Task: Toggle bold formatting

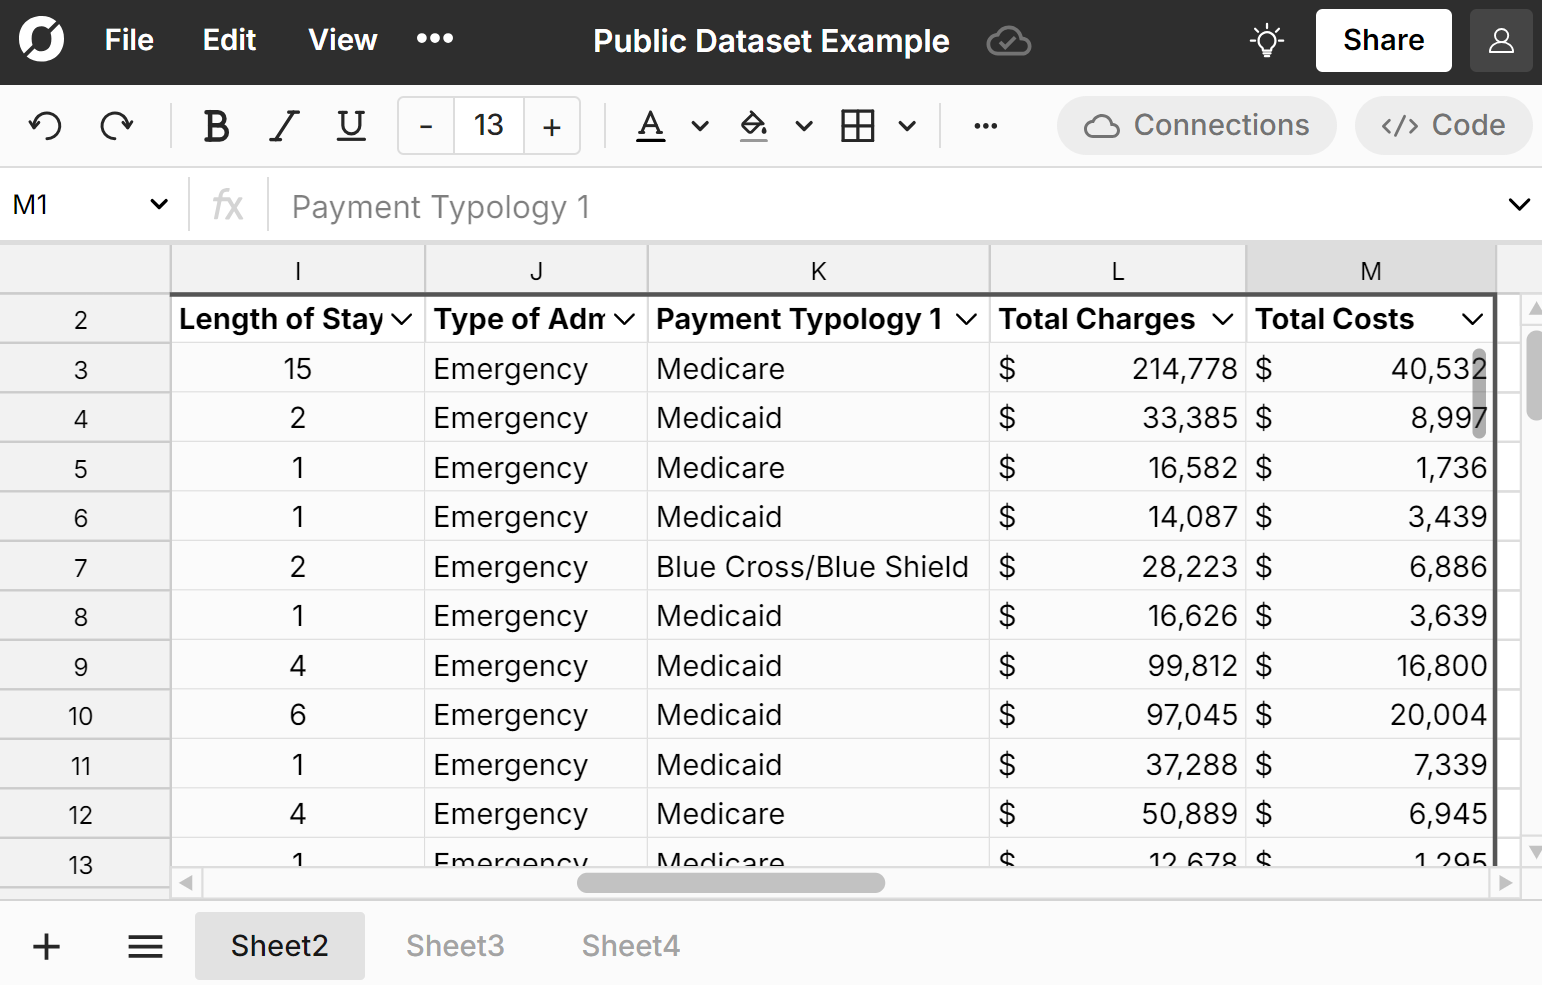Action: point(216,125)
